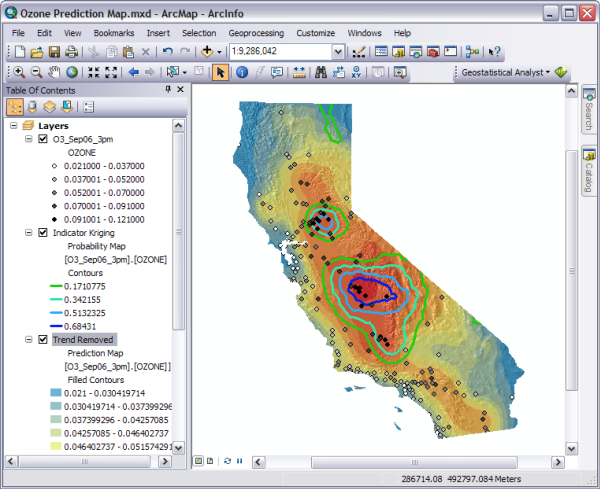Open the Catalog side tab

coord(587,172)
